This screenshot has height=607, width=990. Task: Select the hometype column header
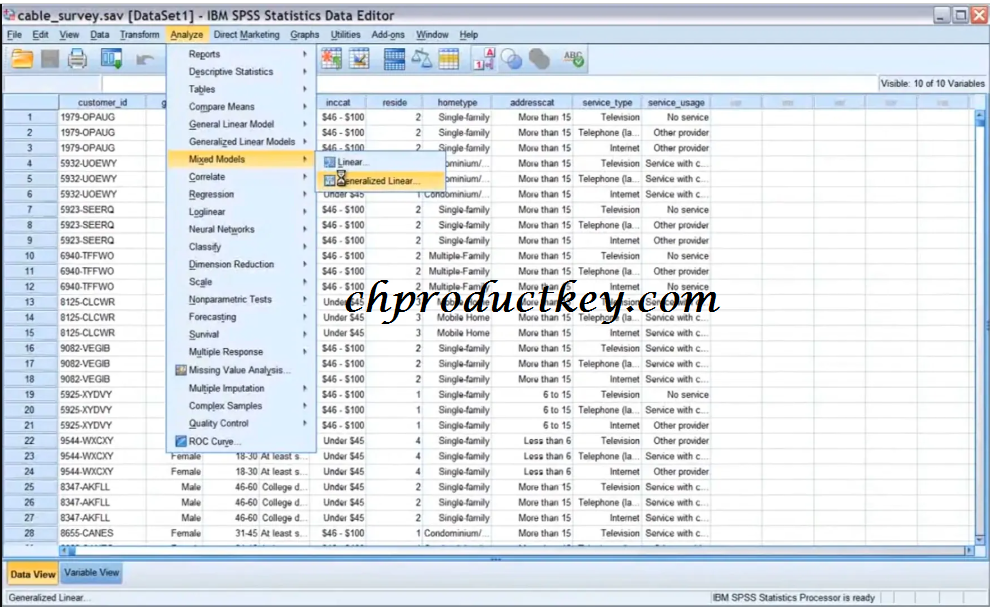click(x=458, y=102)
